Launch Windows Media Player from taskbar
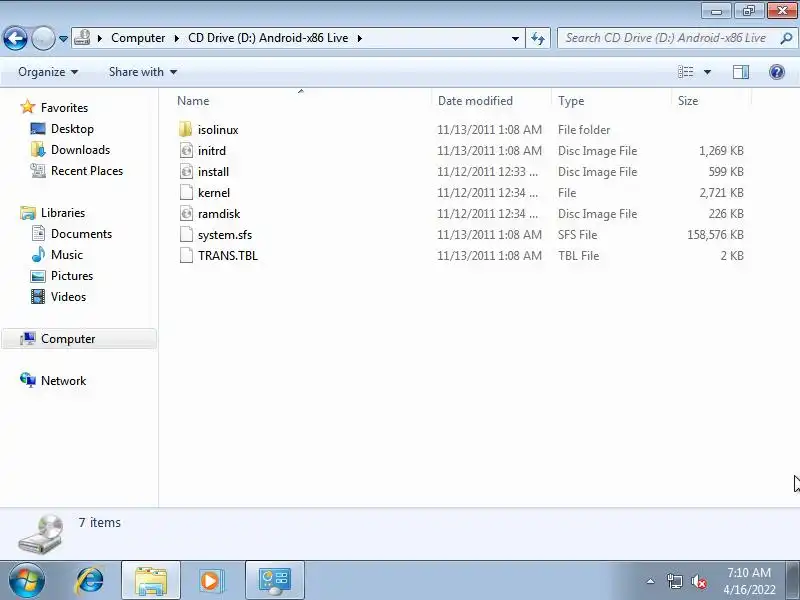 coord(210,581)
